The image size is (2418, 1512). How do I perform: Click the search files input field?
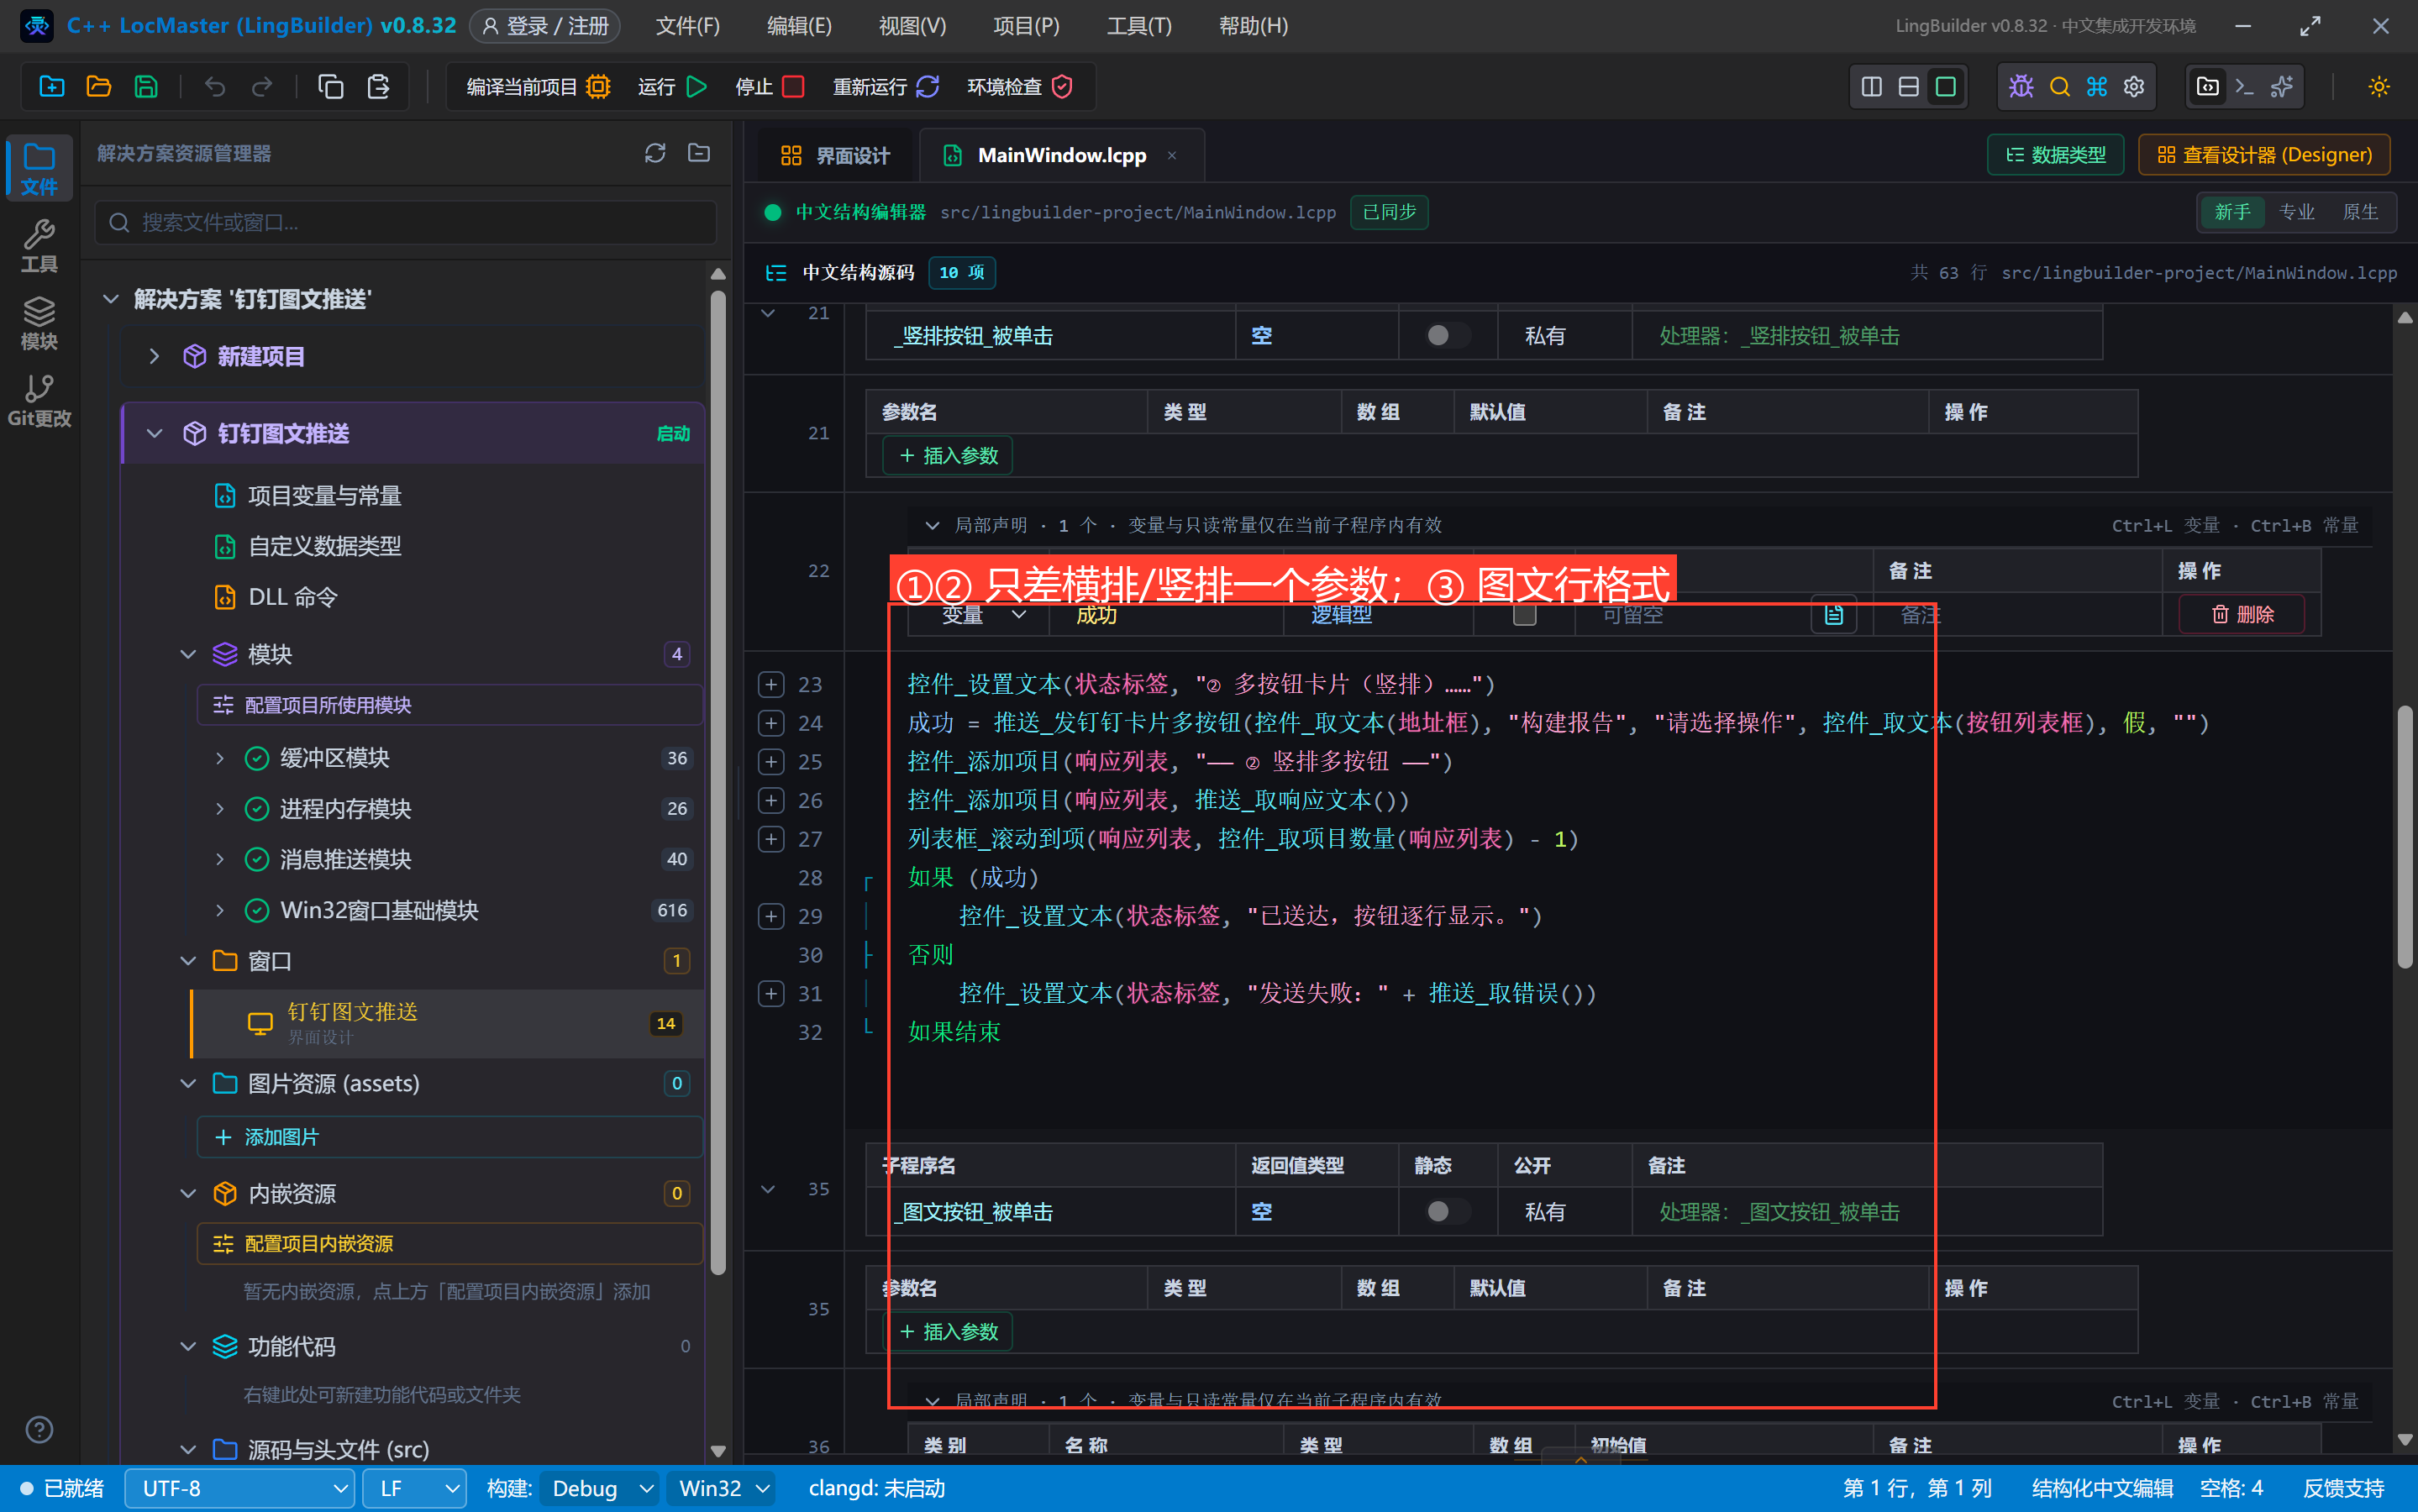pyautogui.click(x=405, y=222)
